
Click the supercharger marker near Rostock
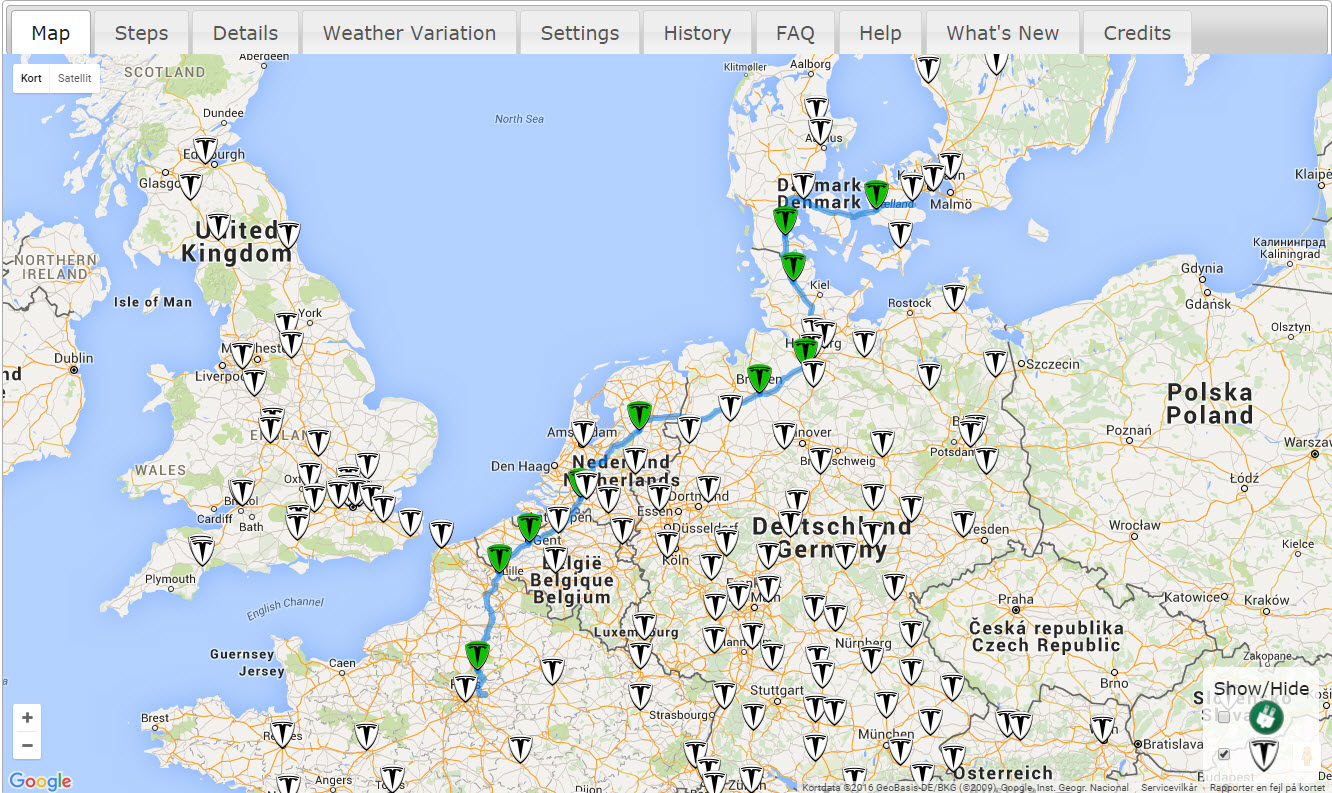(x=955, y=297)
